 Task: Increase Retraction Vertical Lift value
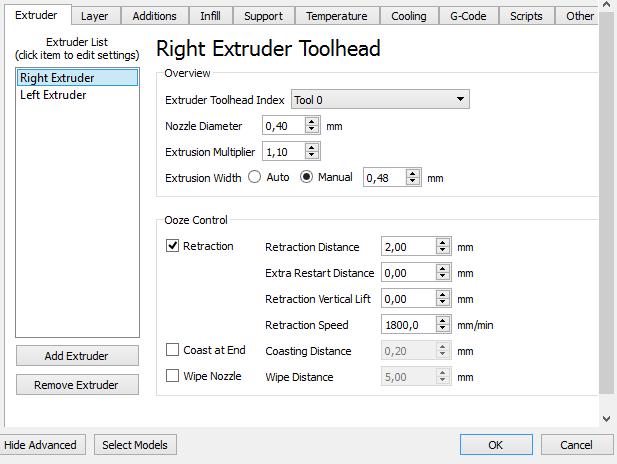[443, 294]
